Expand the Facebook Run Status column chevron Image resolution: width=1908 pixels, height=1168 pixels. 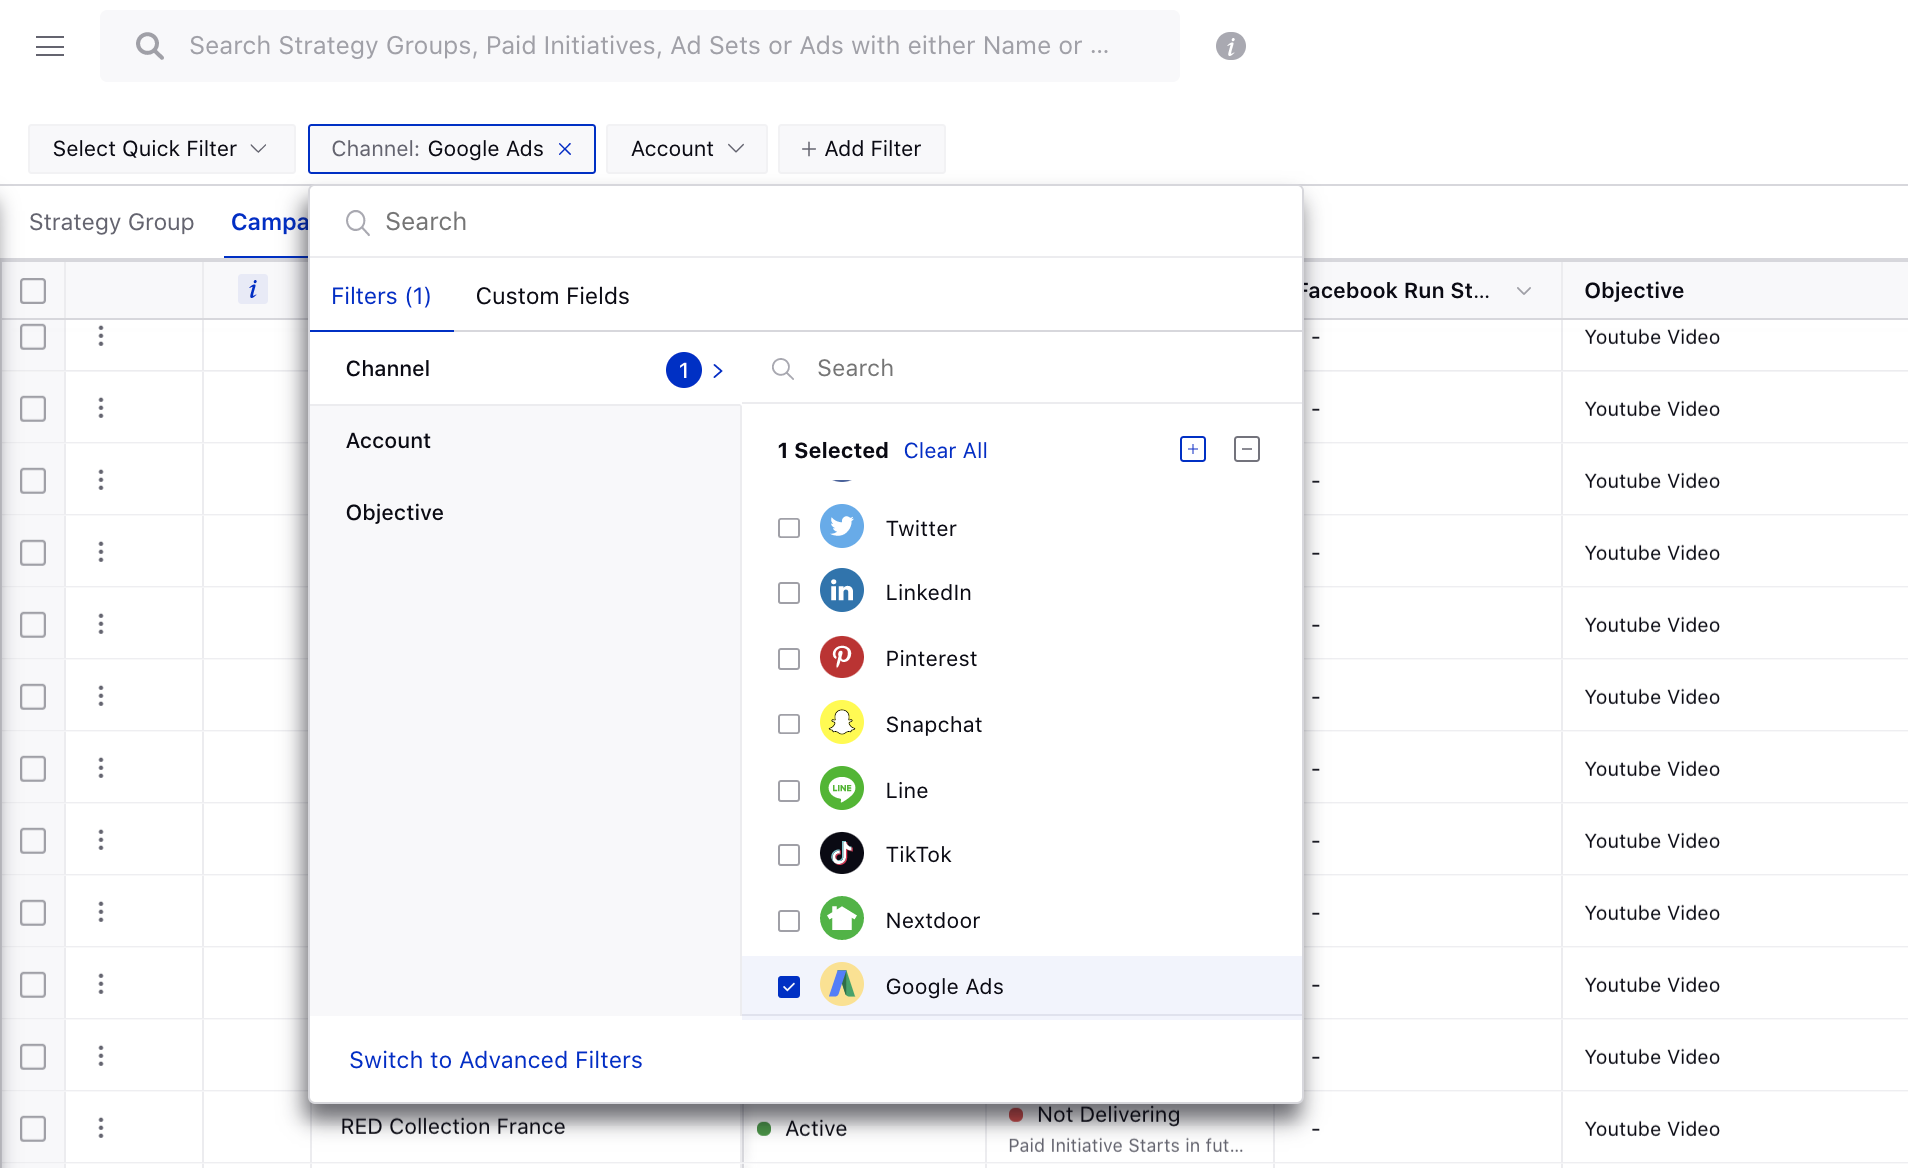point(1524,291)
